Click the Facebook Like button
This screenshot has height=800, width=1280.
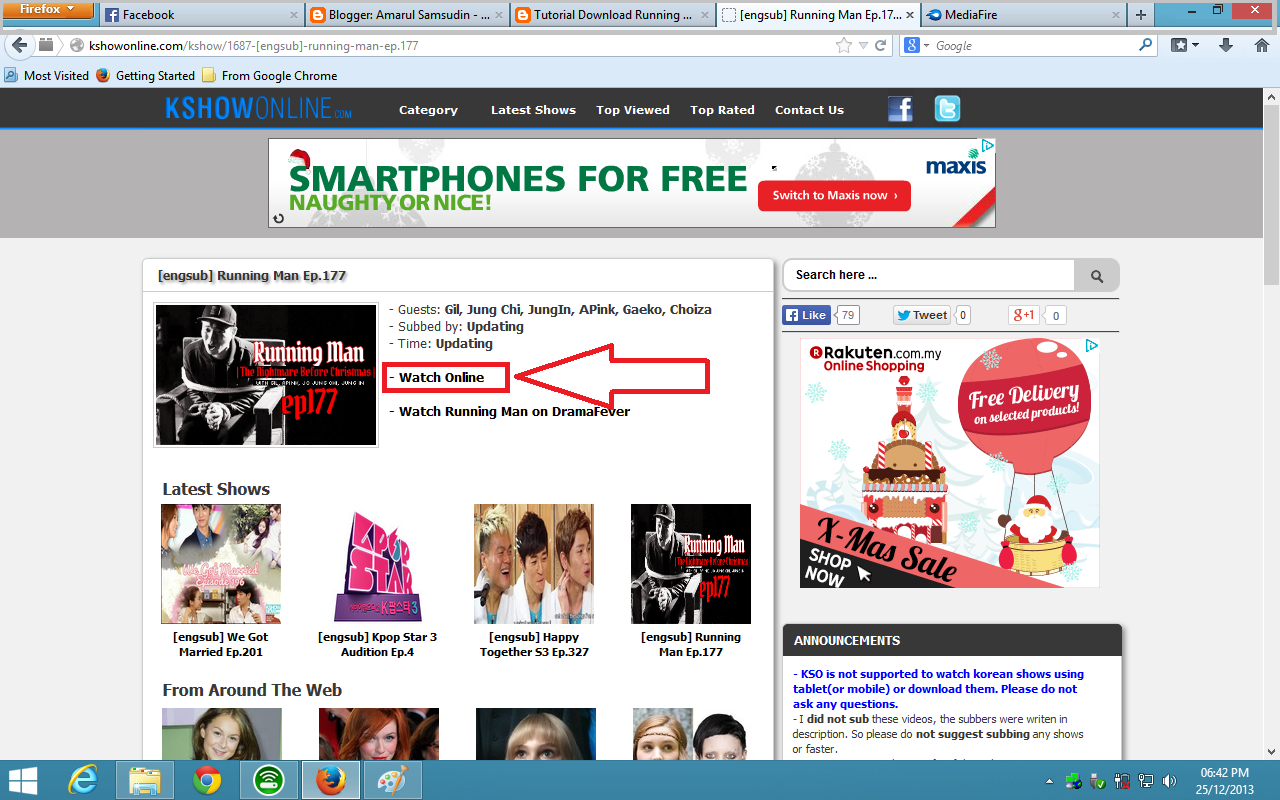pyautogui.click(x=806, y=315)
